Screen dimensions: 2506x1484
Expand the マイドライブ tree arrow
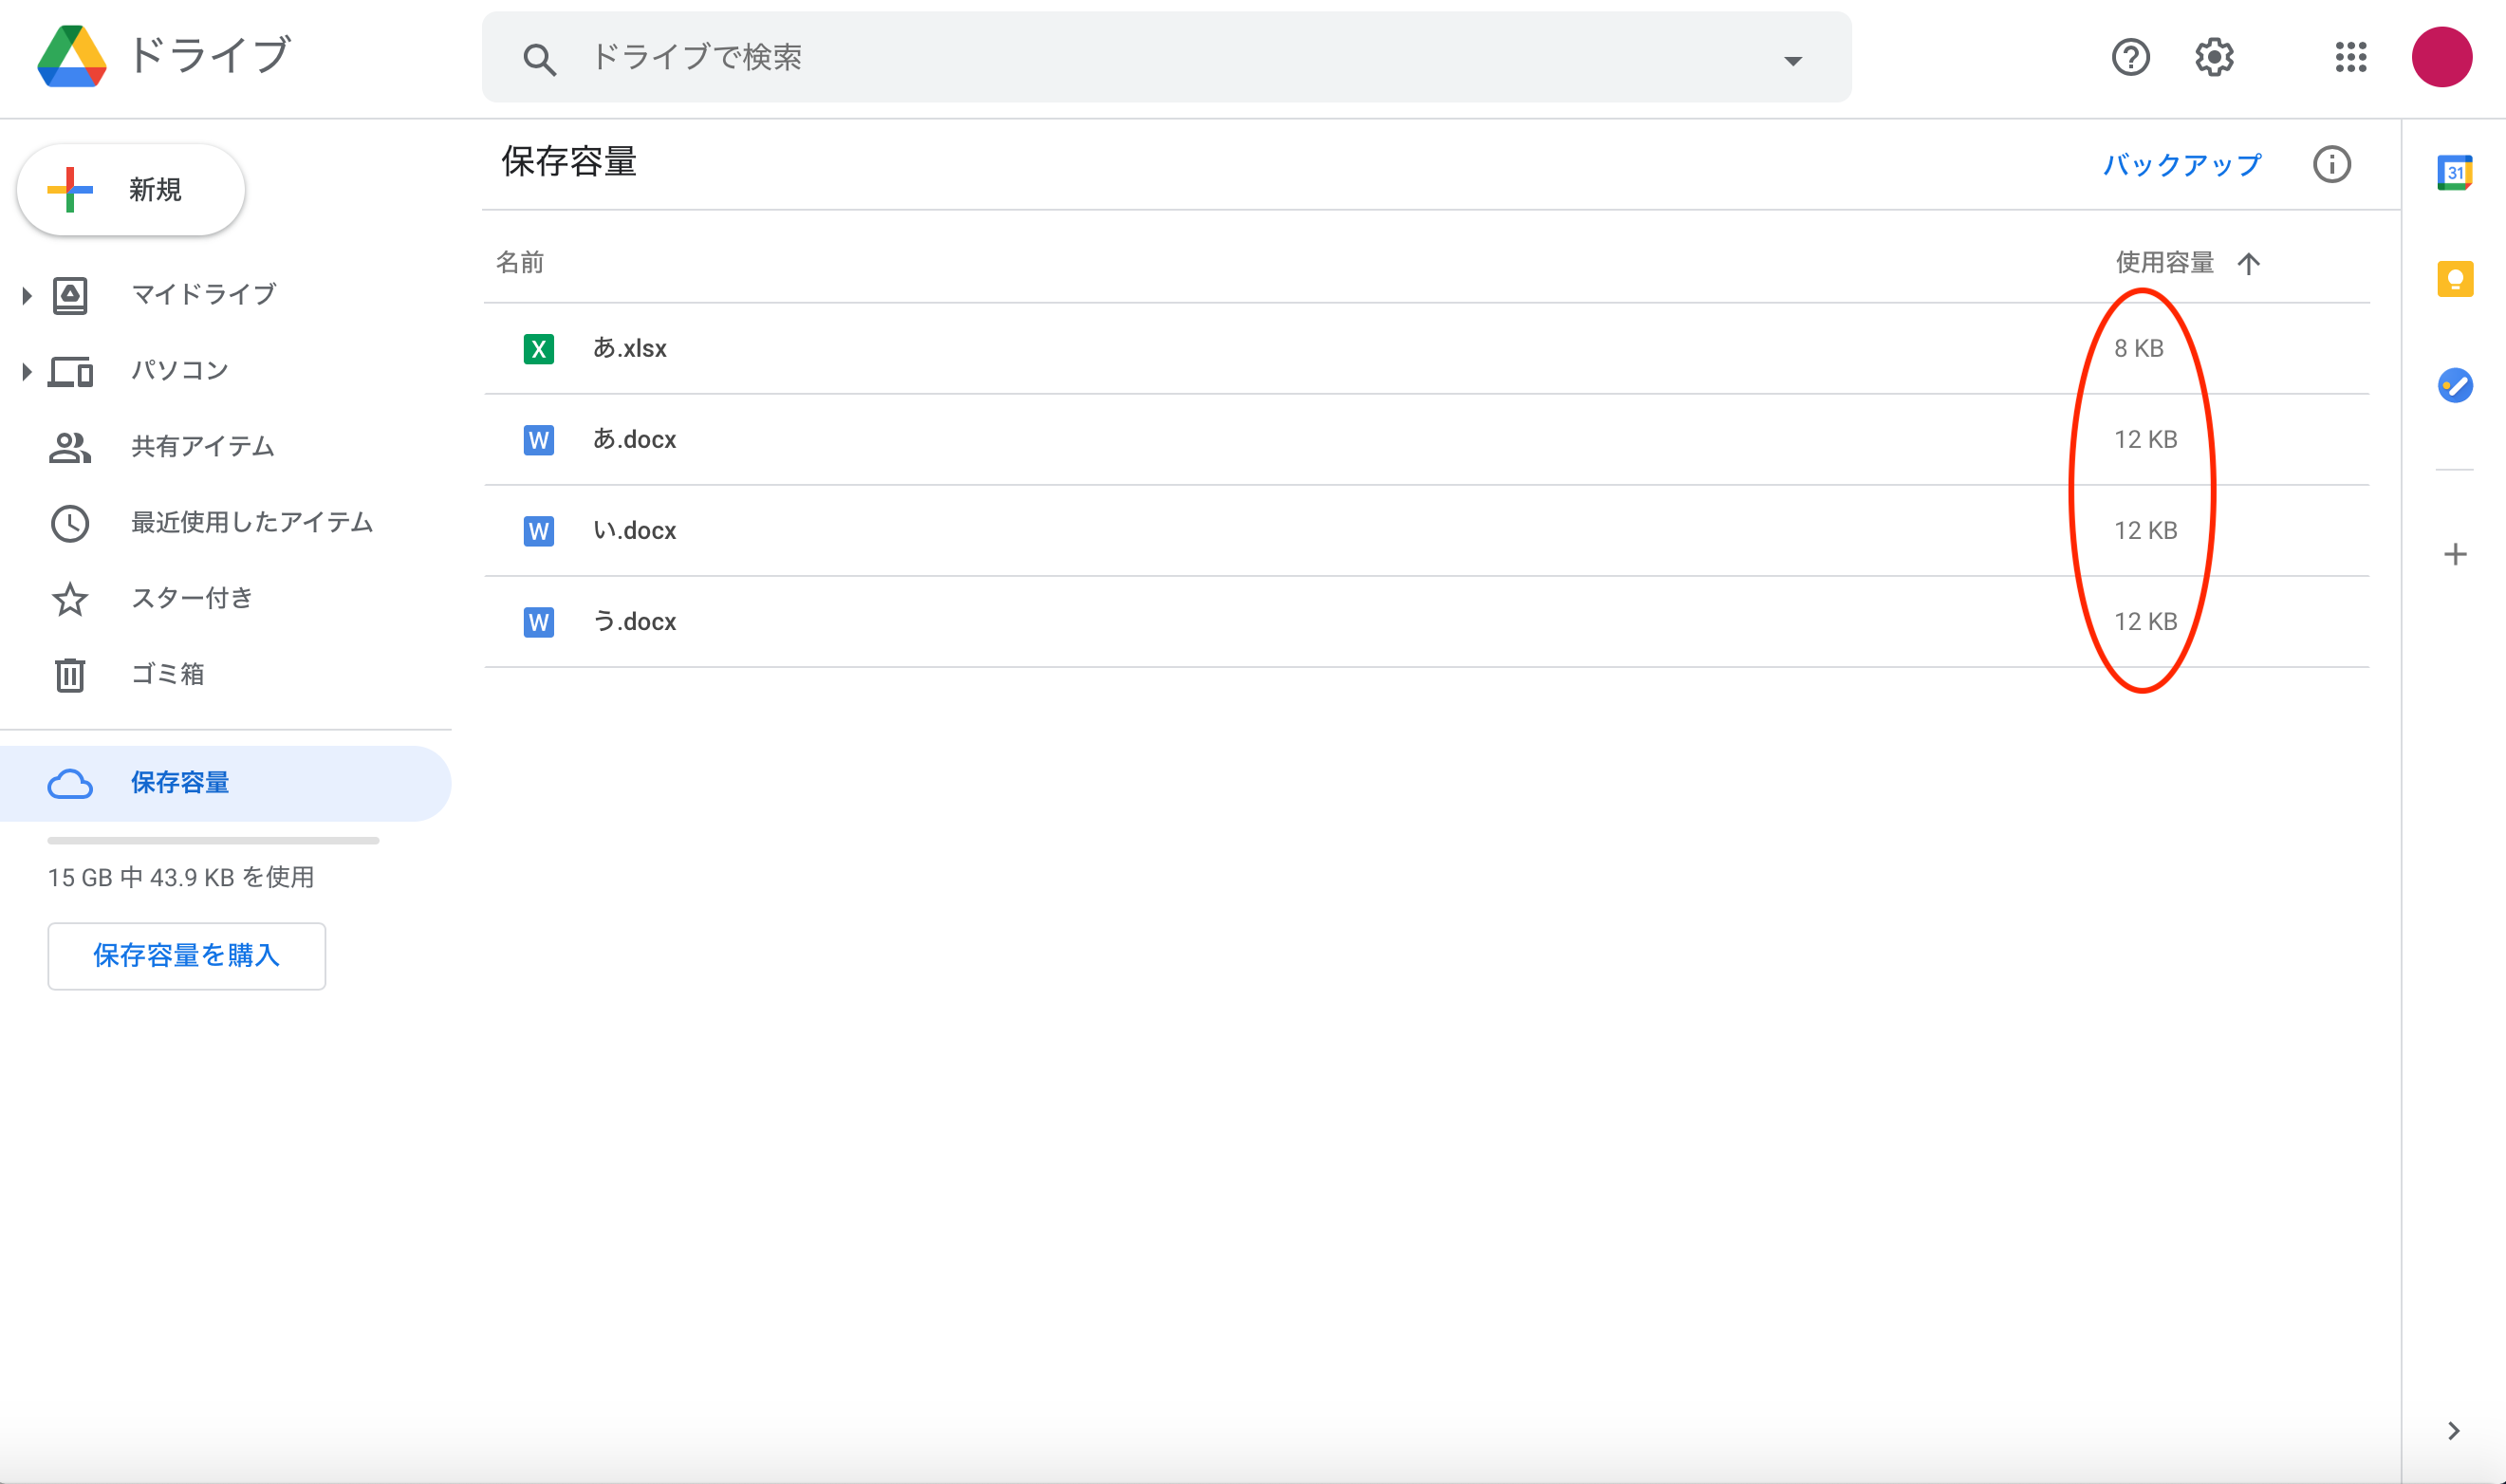27,295
